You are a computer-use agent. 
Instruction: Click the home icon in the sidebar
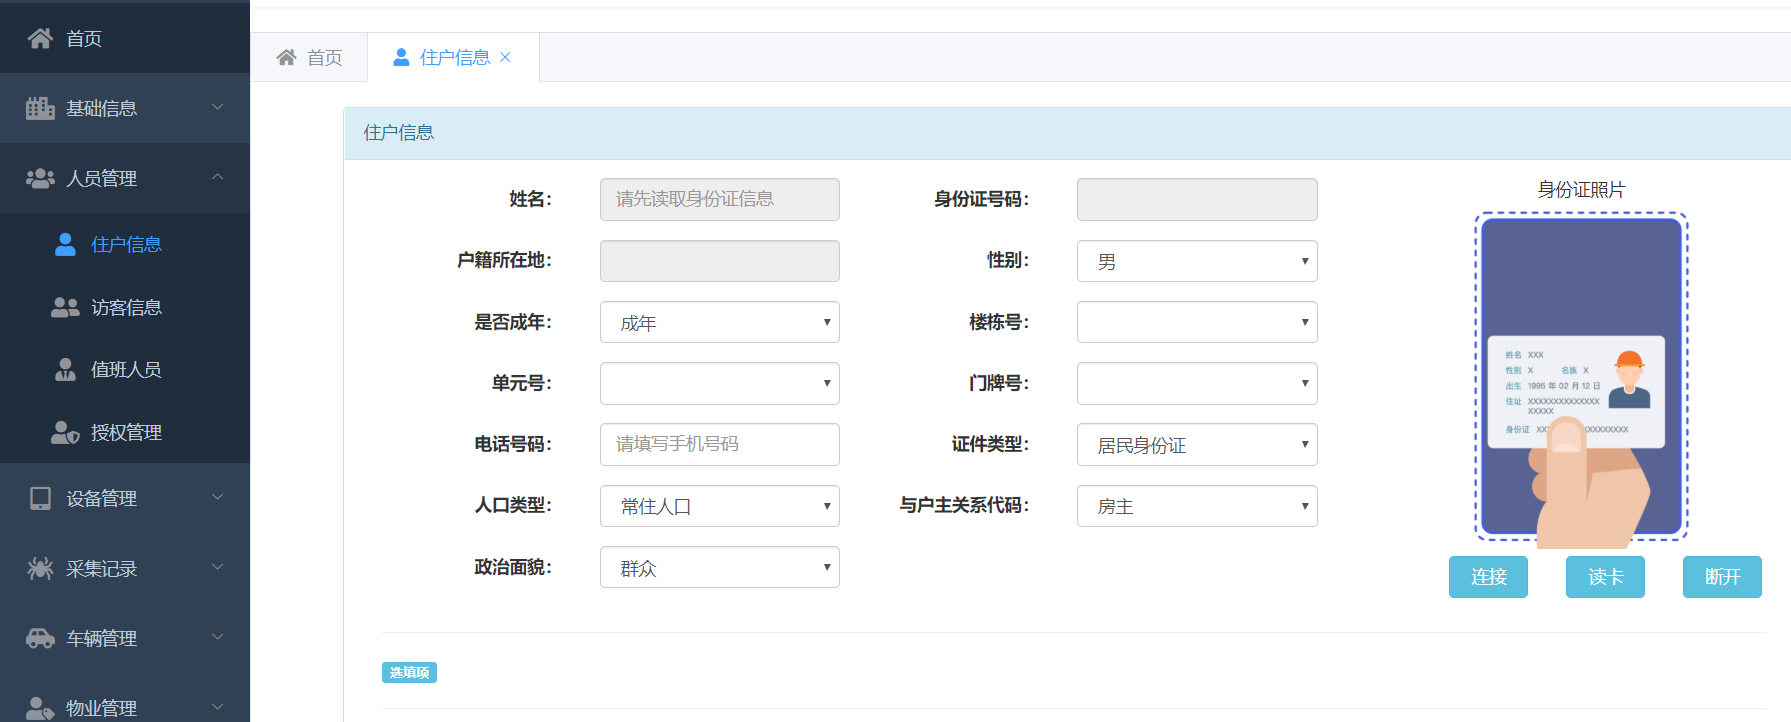tap(40, 38)
